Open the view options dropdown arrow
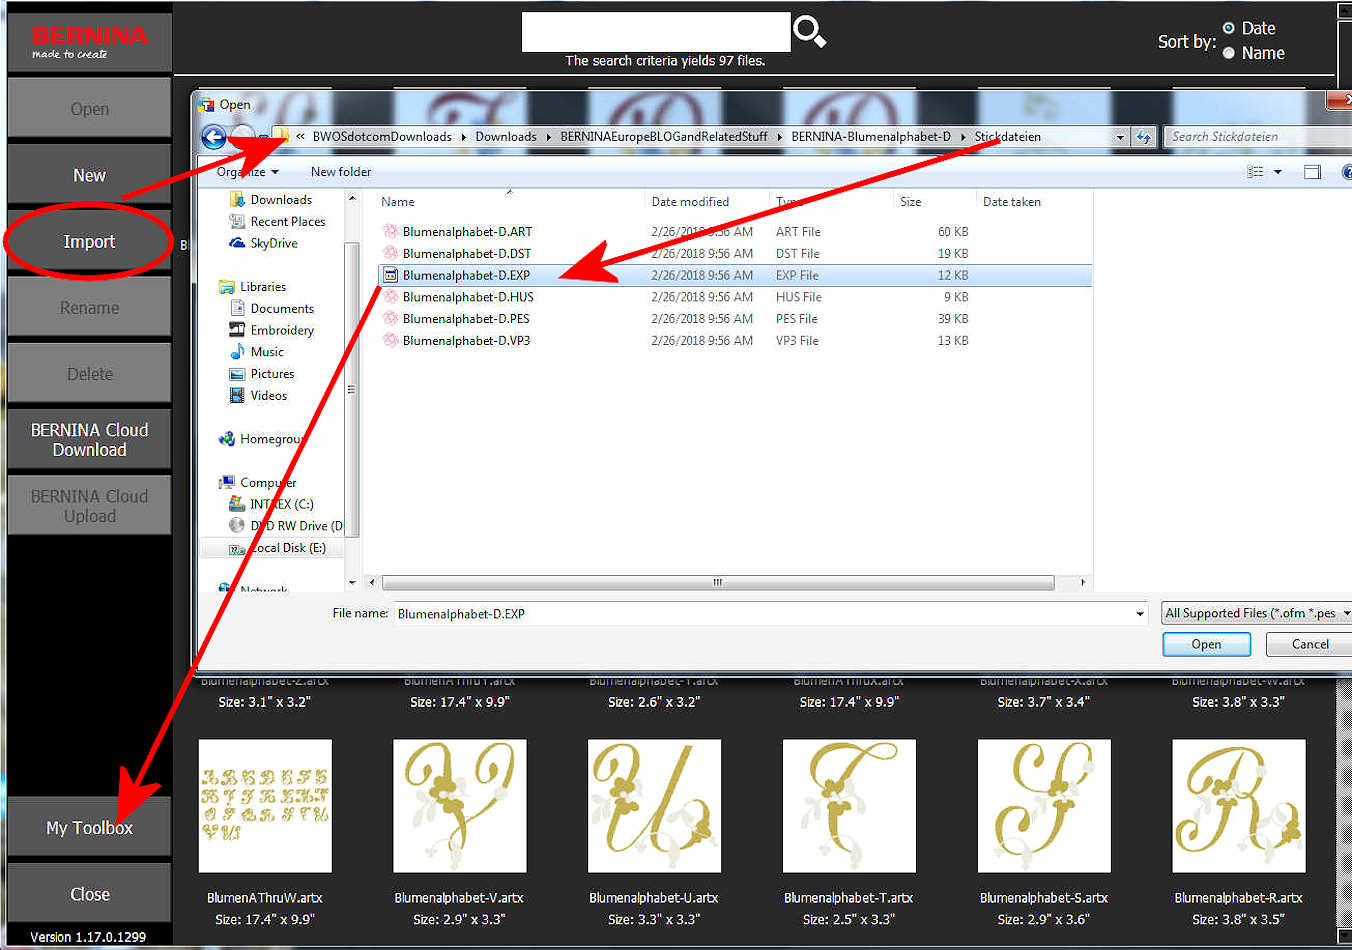Screen dimensions: 1352x950 coord(1278,172)
